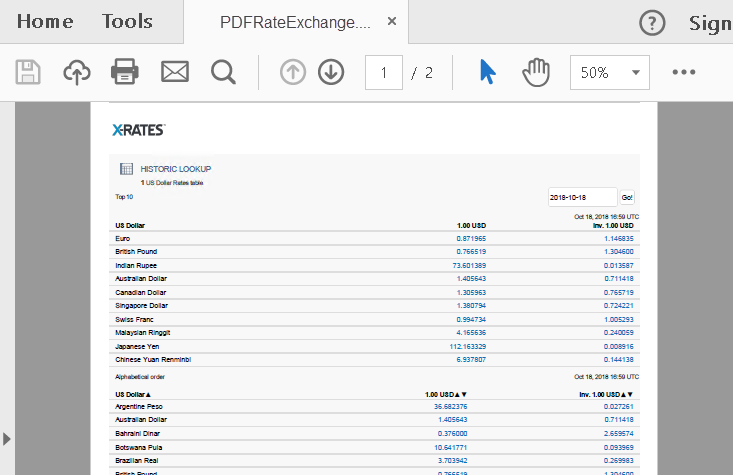This screenshot has height=475, width=733.
Task: Click the Alphabetical order label
Action: click(140, 377)
